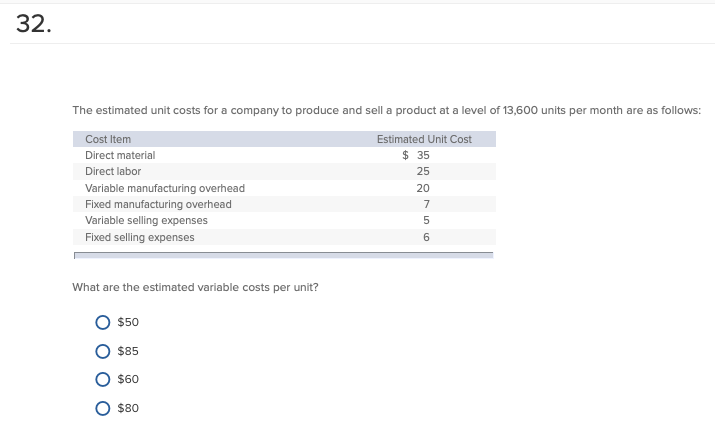Click the question number 32 heading

[34, 24]
